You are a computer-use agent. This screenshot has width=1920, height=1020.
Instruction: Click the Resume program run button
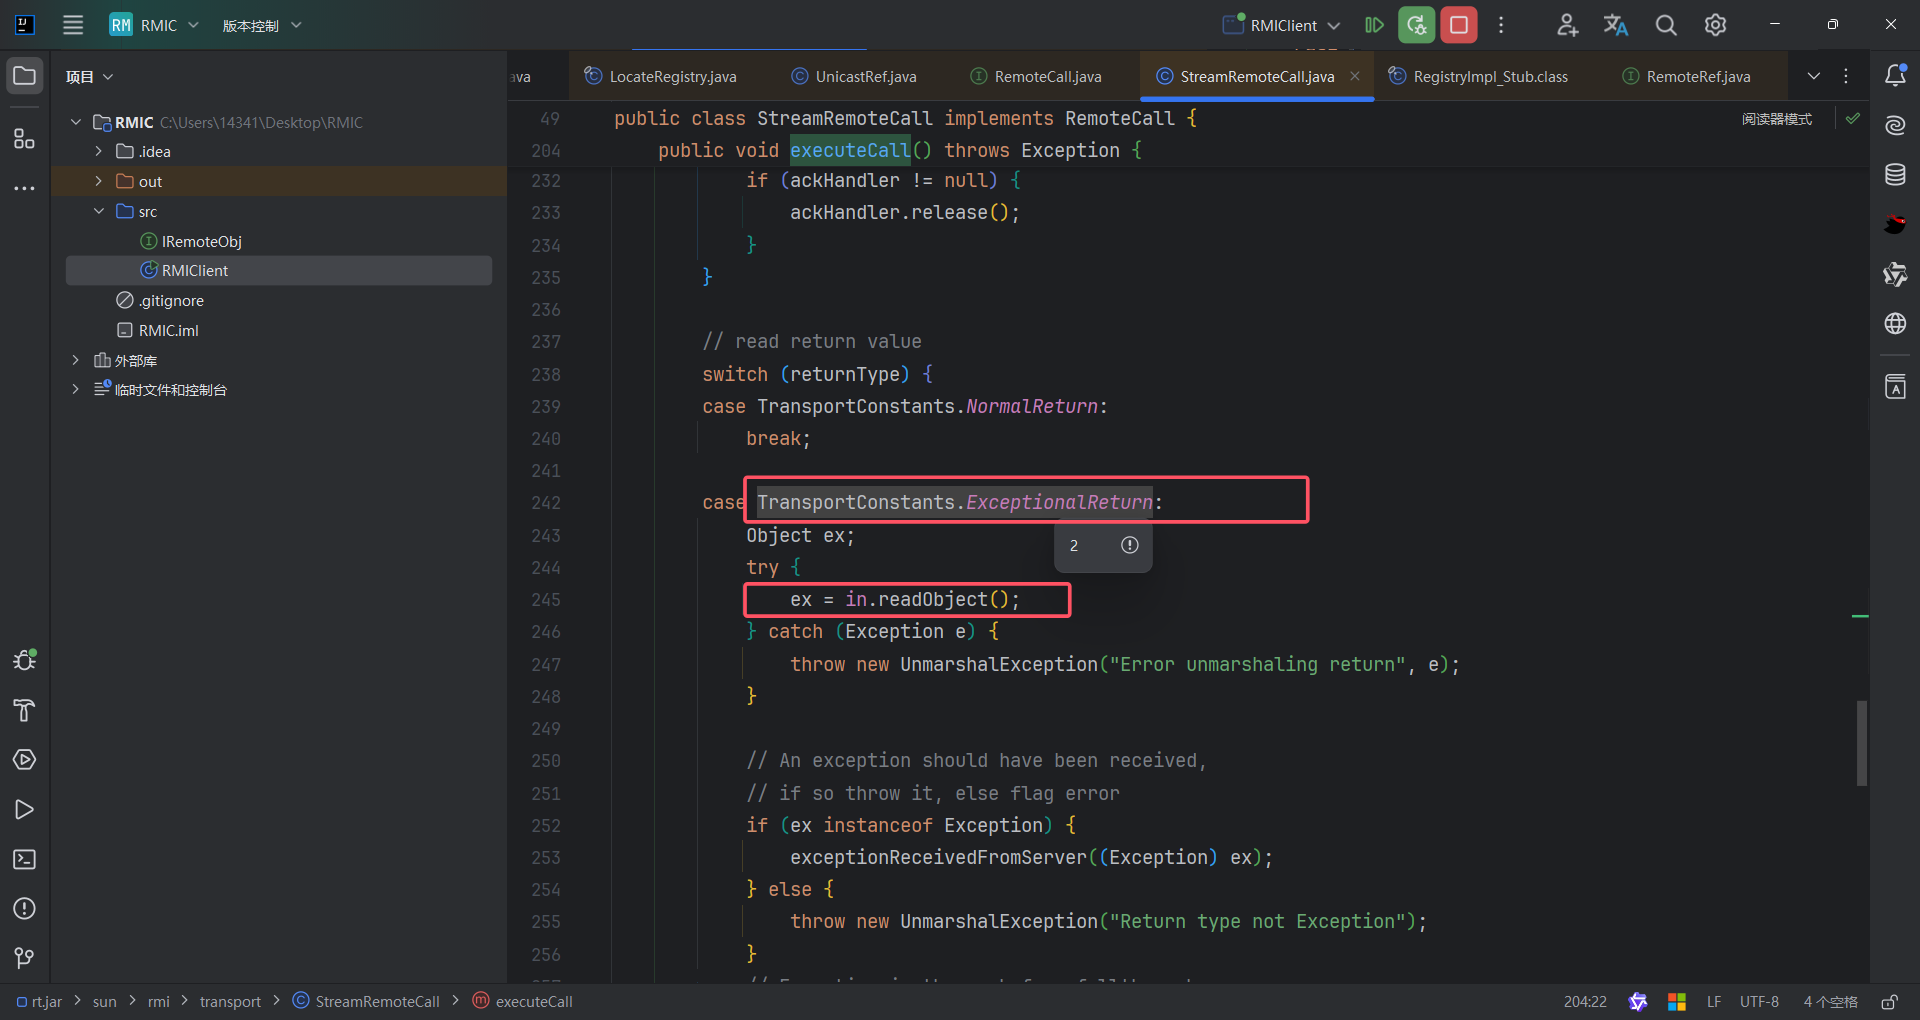pyautogui.click(x=1374, y=25)
